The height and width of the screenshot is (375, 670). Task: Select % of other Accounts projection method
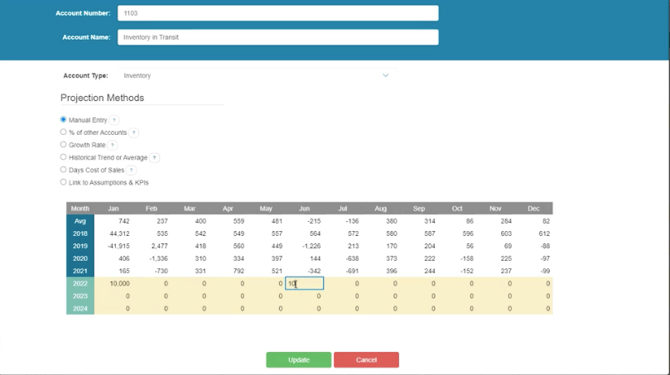pyautogui.click(x=63, y=132)
